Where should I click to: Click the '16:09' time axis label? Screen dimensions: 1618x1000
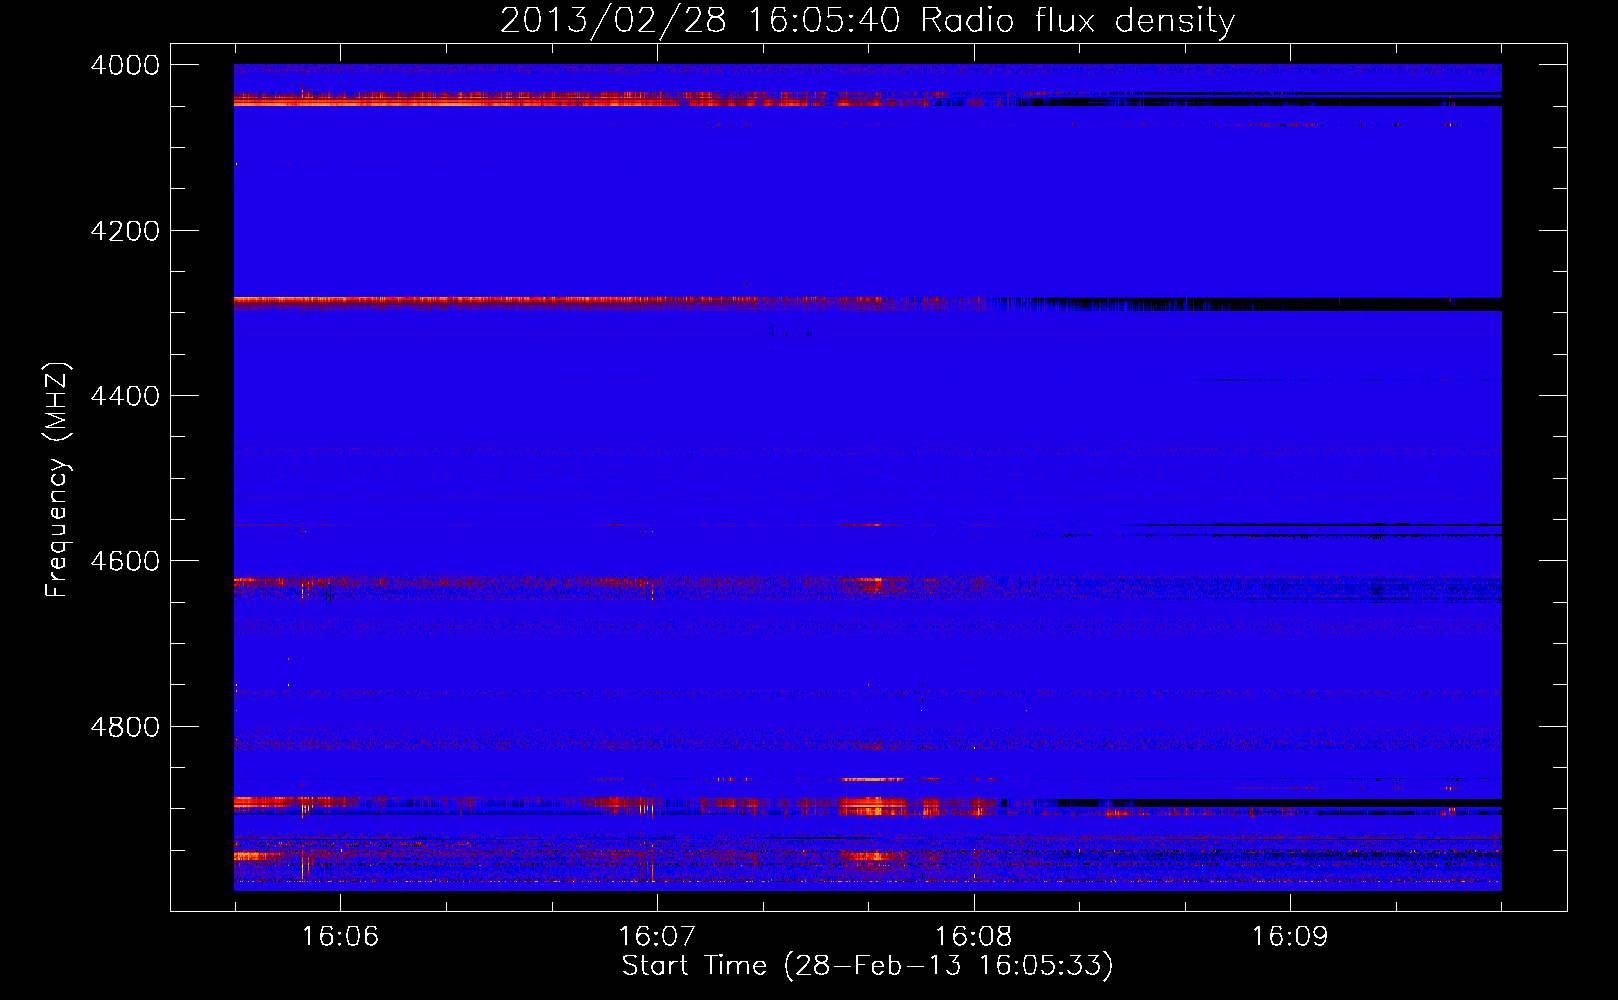tap(1290, 937)
